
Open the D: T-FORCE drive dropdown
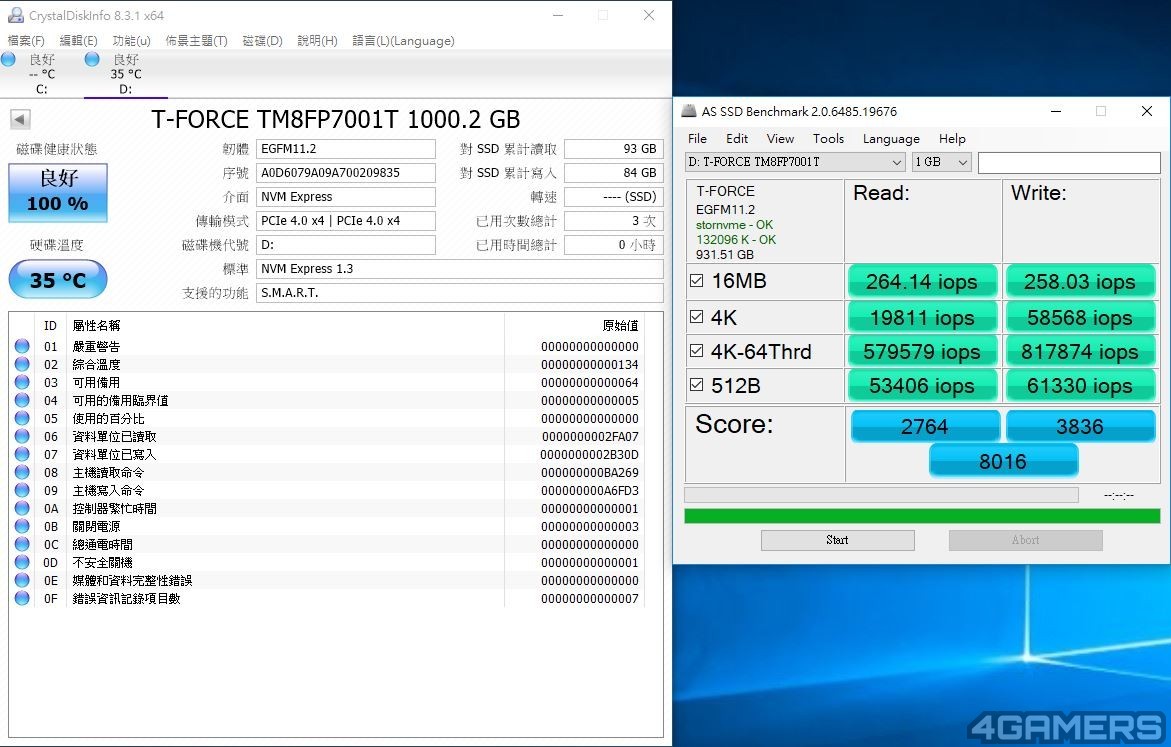795,162
